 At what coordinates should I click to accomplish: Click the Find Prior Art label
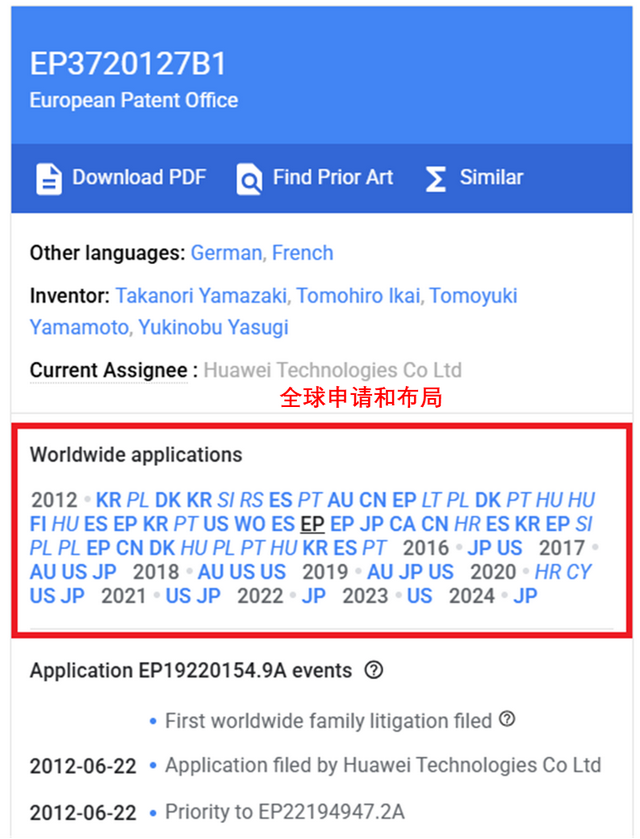coord(333,177)
